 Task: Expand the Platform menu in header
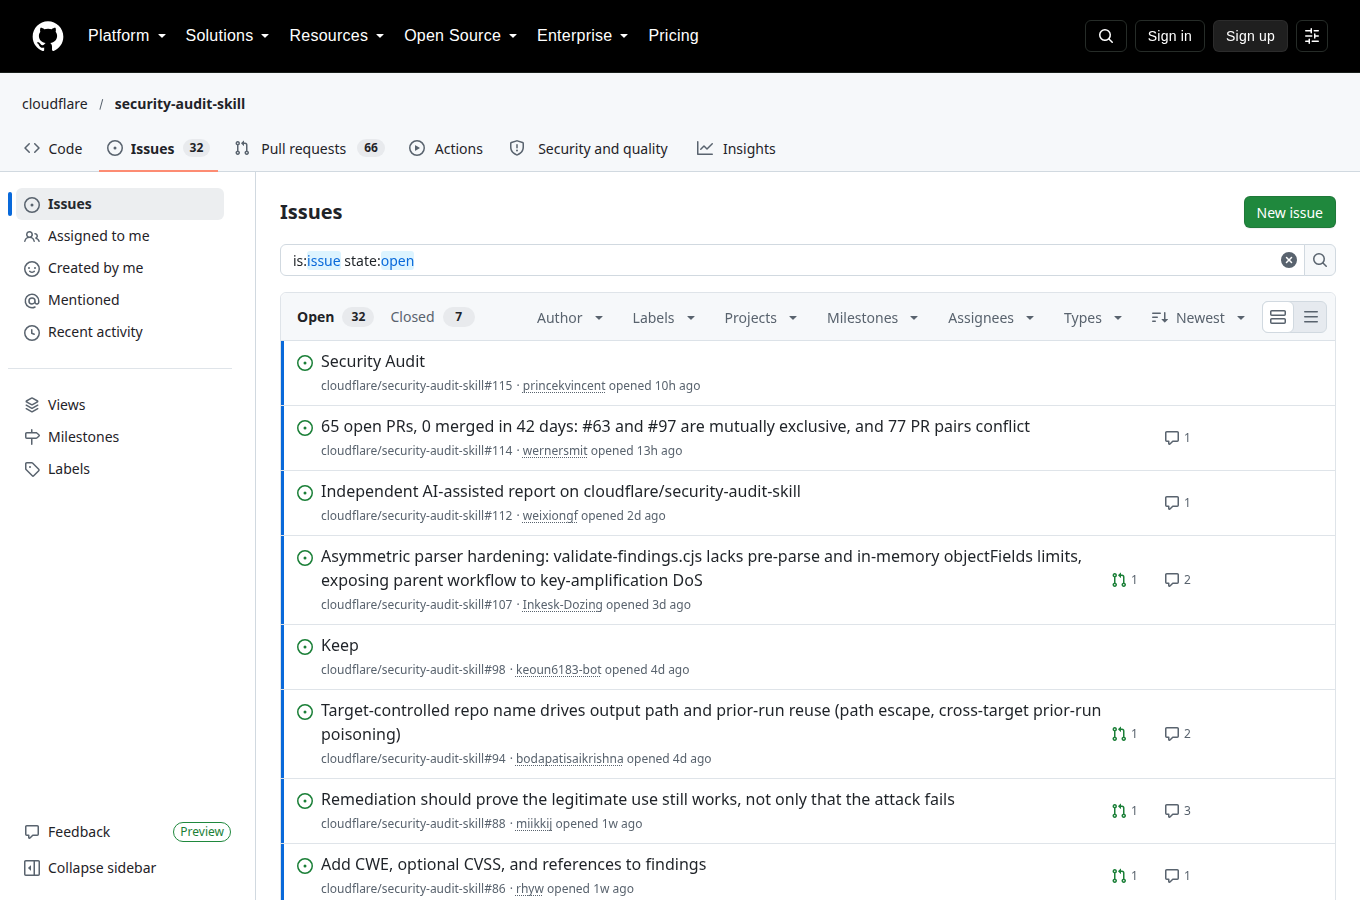click(127, 36)
